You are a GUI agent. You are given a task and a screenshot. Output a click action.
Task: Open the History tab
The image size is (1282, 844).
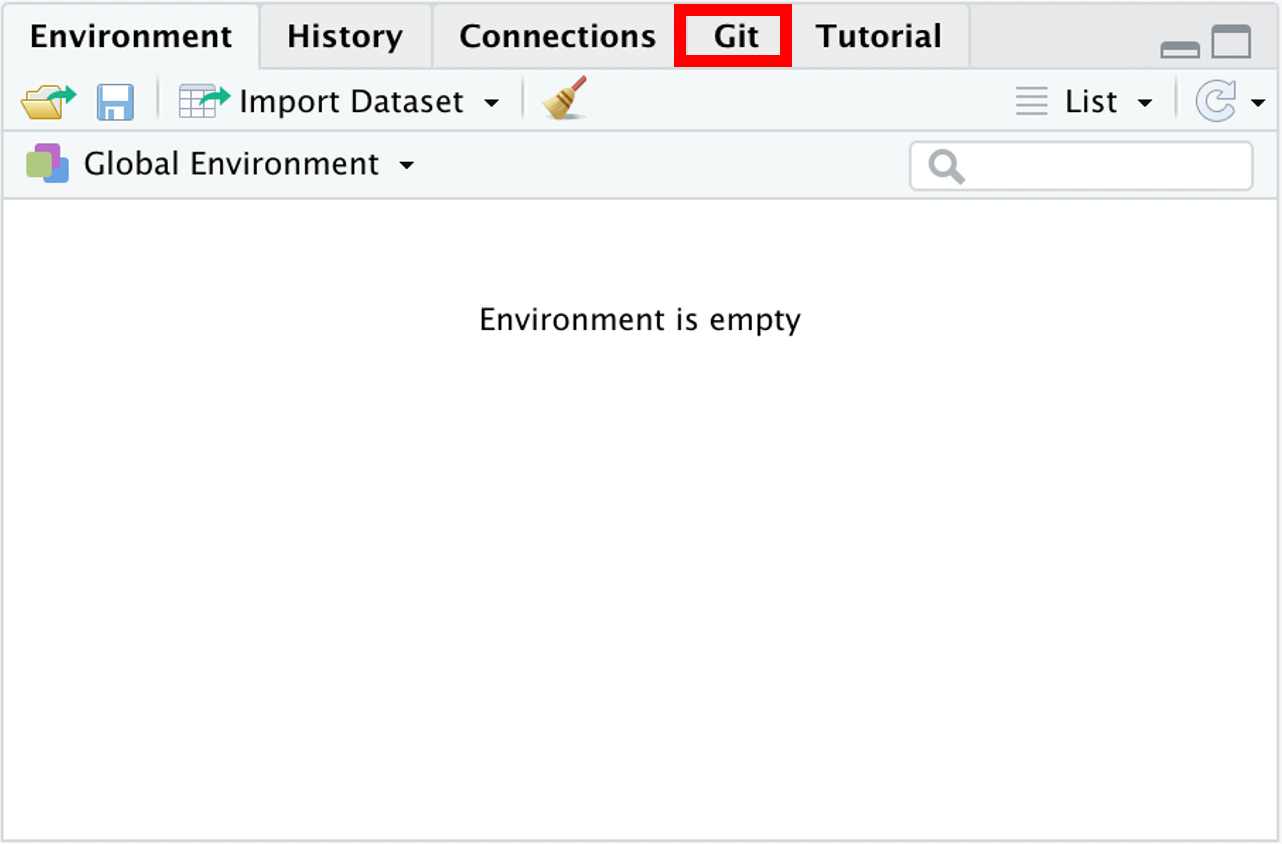click(345, 37)
